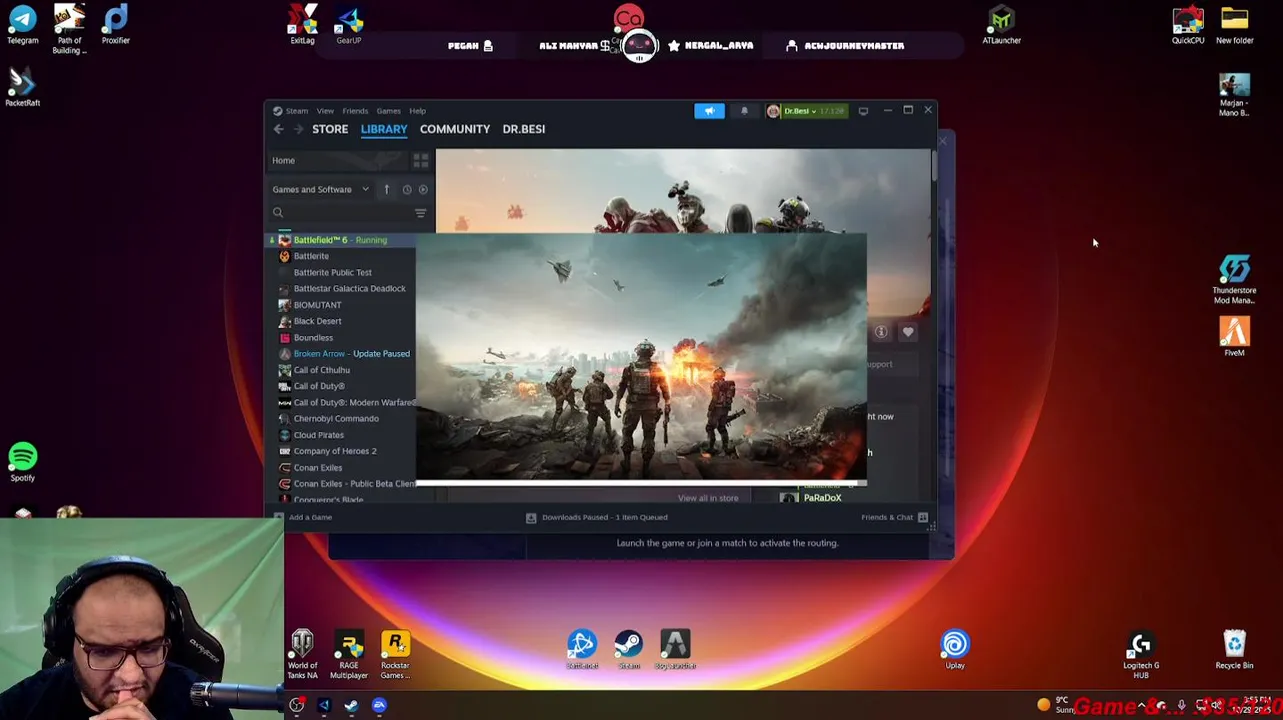Open Dr.Besi account dropdown in Steam
The width and height of the screenshot is (1283, 720).
click(806, 111)
